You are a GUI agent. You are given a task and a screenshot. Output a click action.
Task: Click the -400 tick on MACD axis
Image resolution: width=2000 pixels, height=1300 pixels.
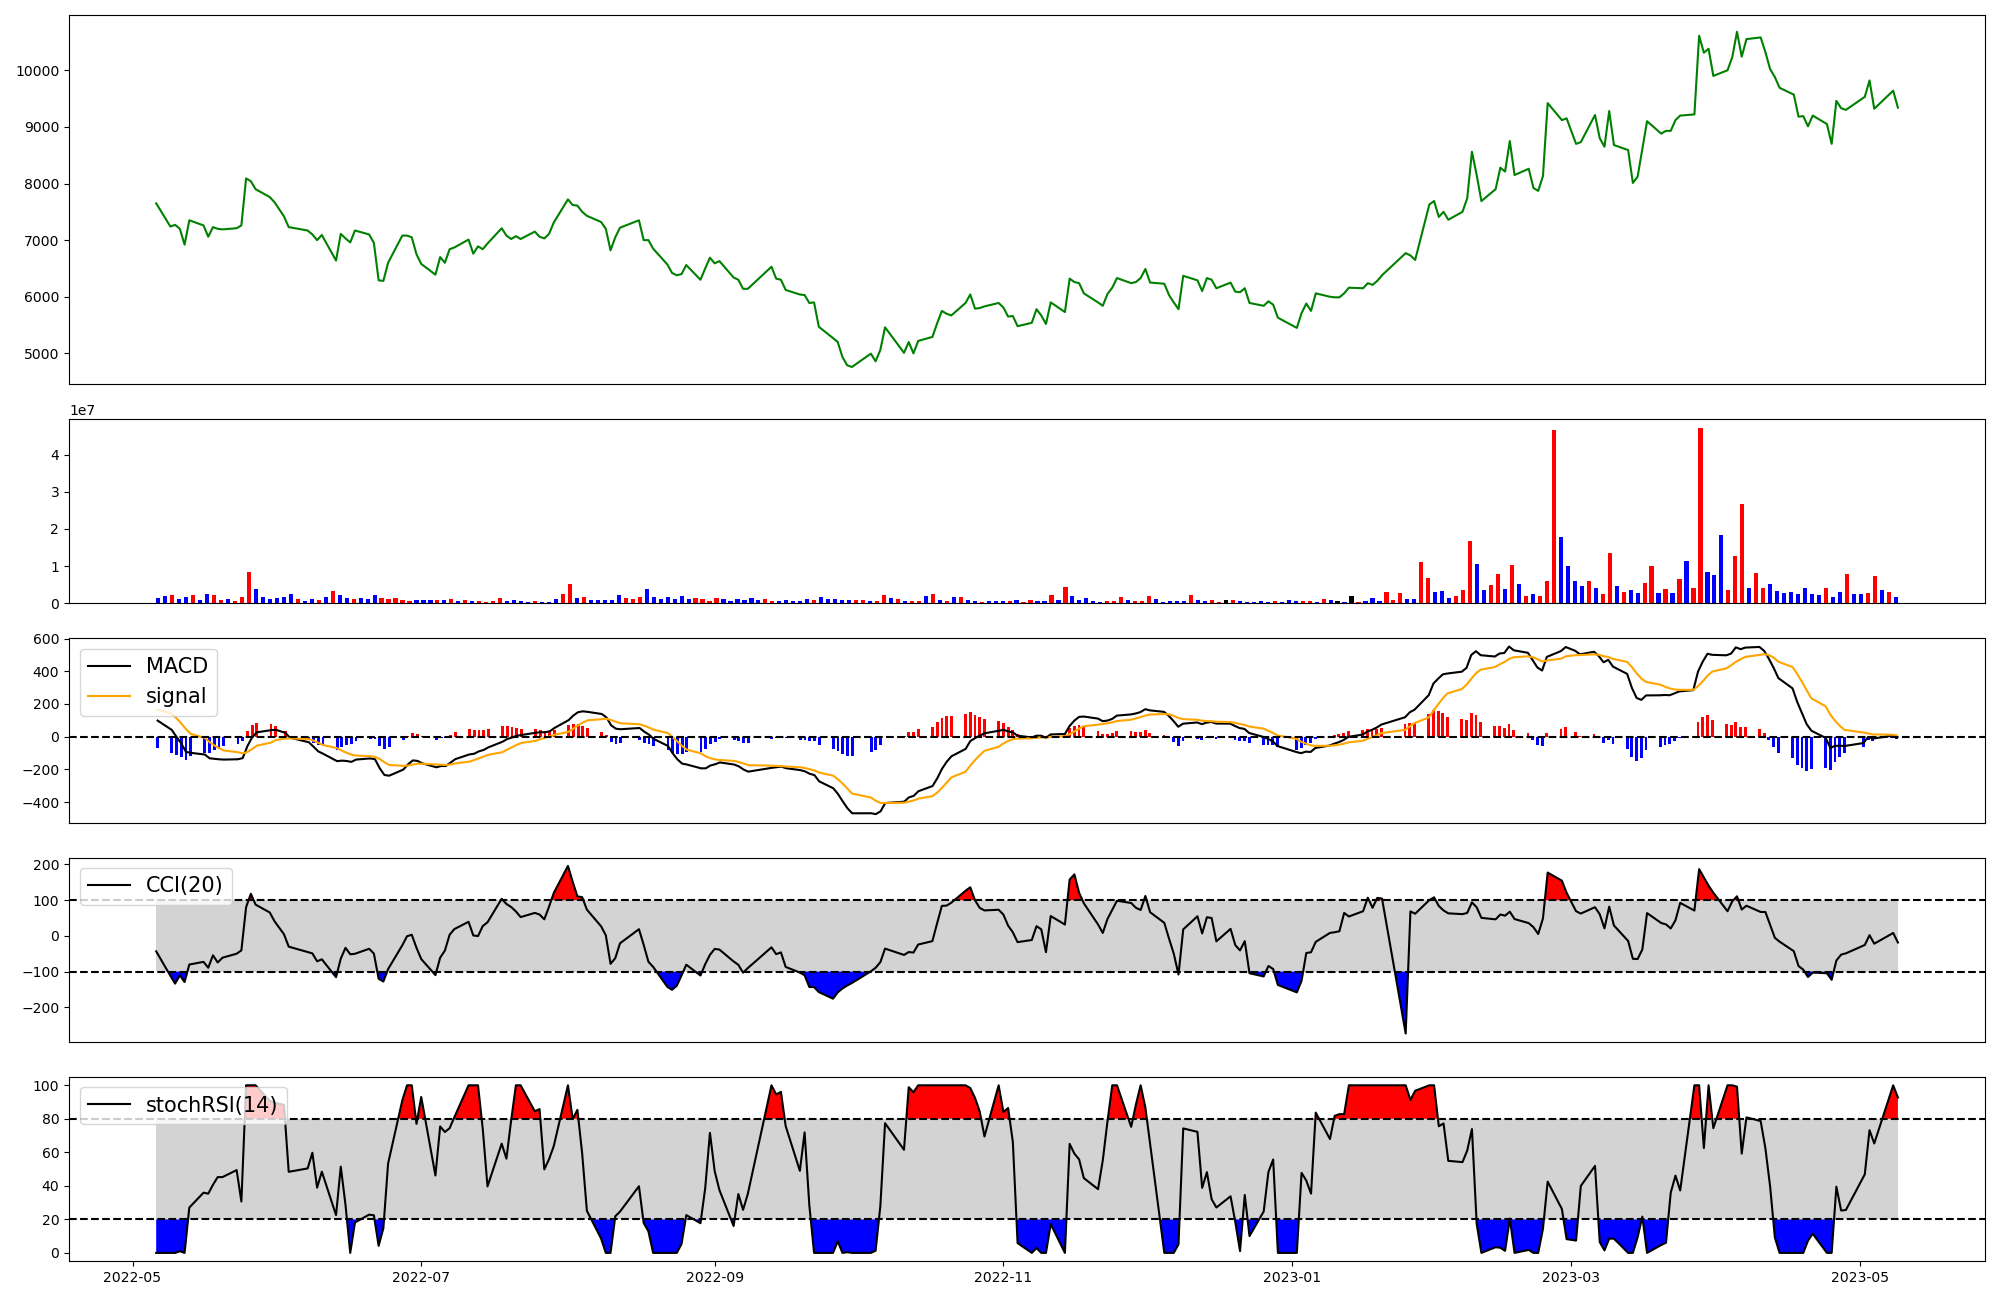(x=41, y=803)
